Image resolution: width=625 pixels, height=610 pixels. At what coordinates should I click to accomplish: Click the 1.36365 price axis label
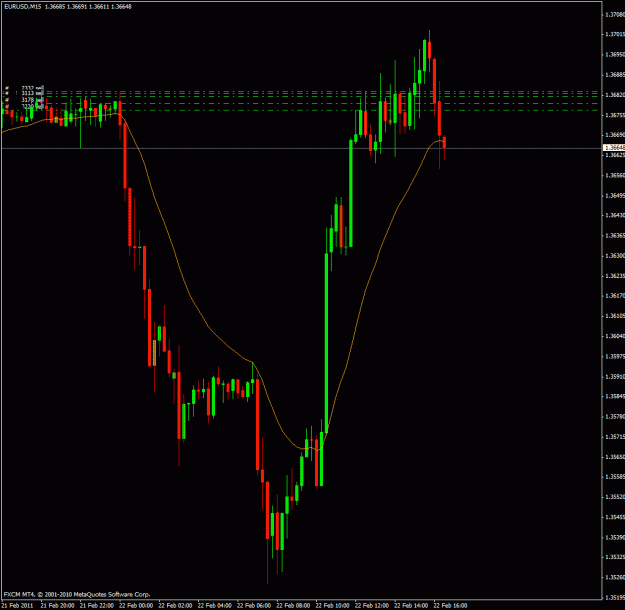(x=615, y=235)
